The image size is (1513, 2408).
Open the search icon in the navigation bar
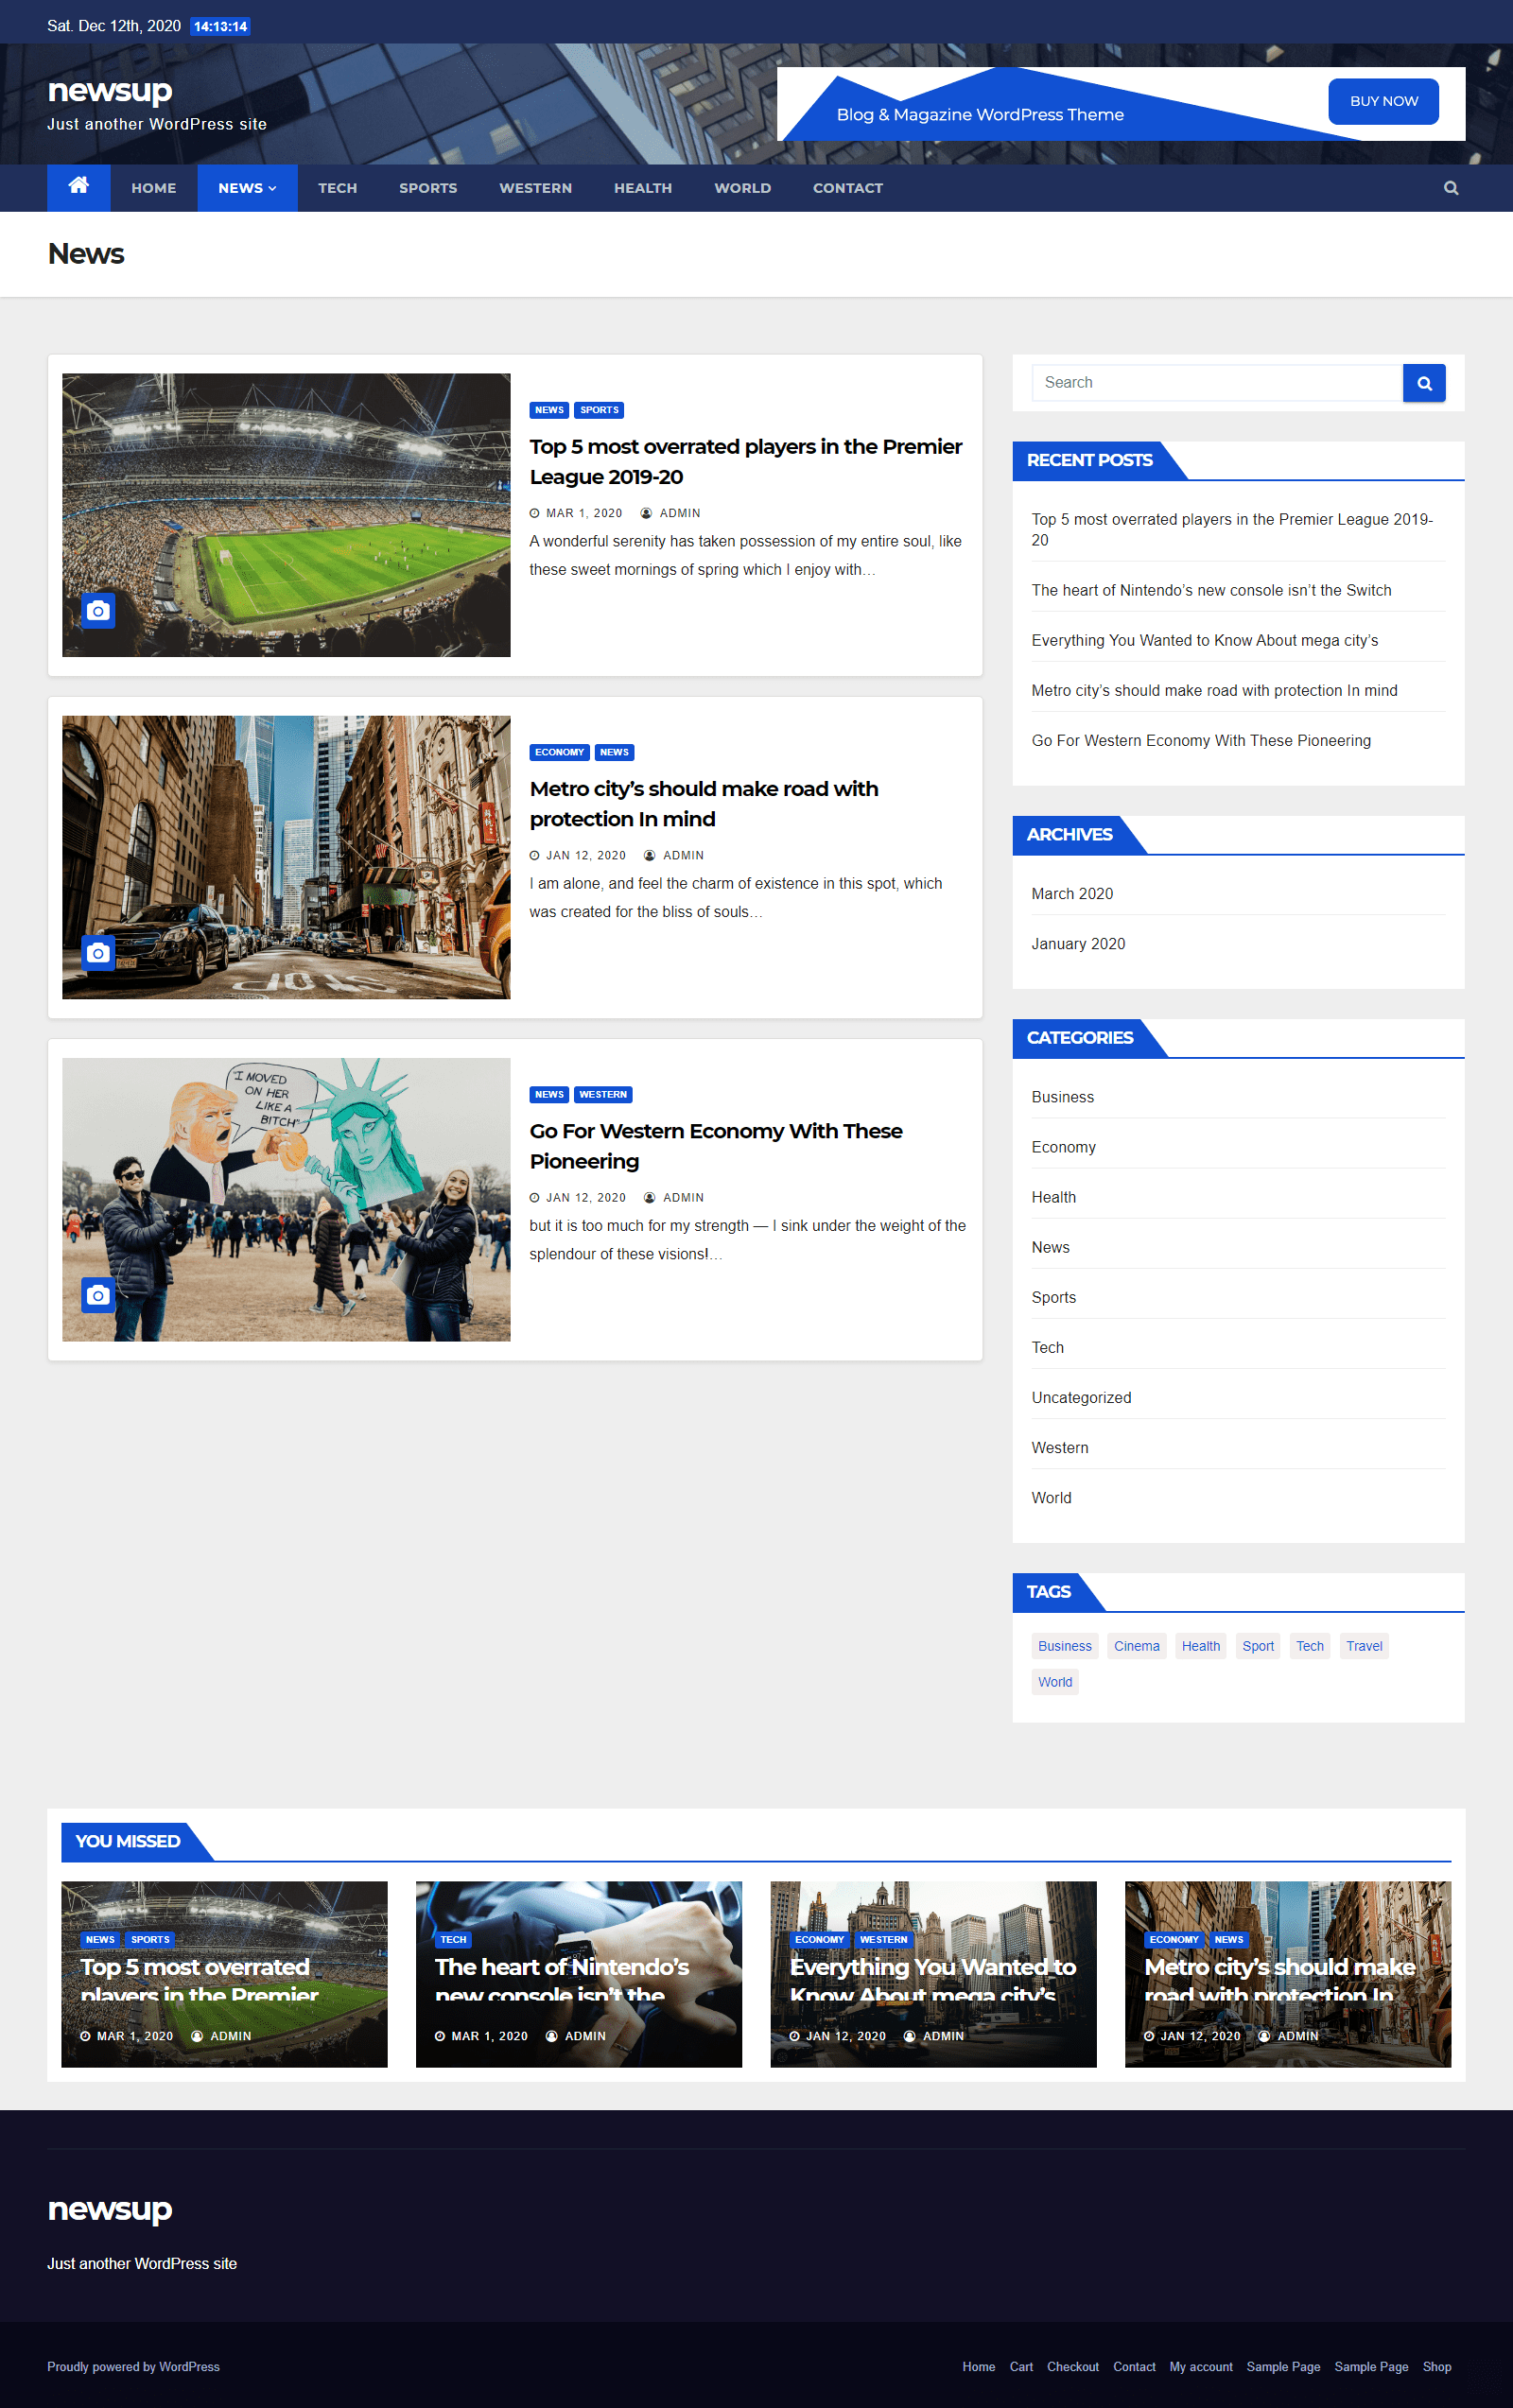pos(1450,188)
